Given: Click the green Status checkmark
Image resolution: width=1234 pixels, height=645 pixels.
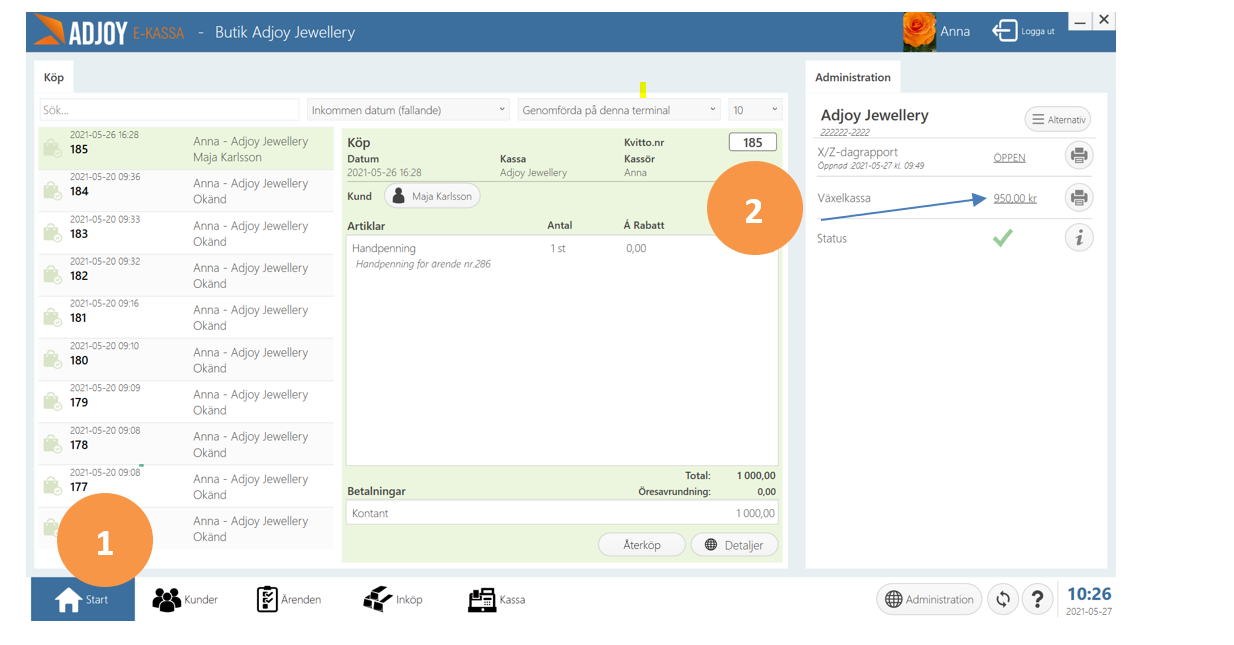Looking at the screenshot, I should (1002, 238).
